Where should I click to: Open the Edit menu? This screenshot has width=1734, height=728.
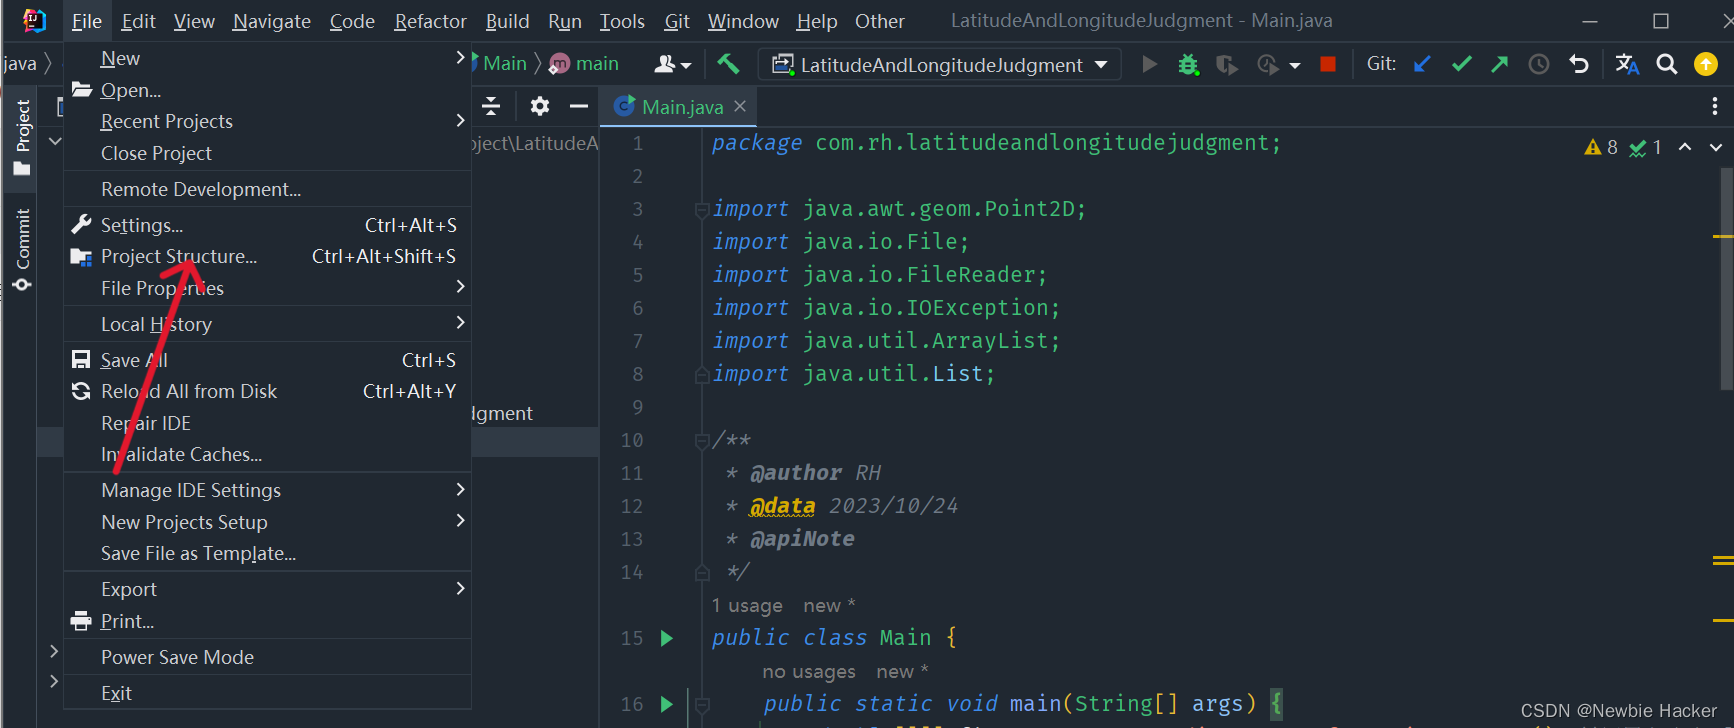pos(138,21)
